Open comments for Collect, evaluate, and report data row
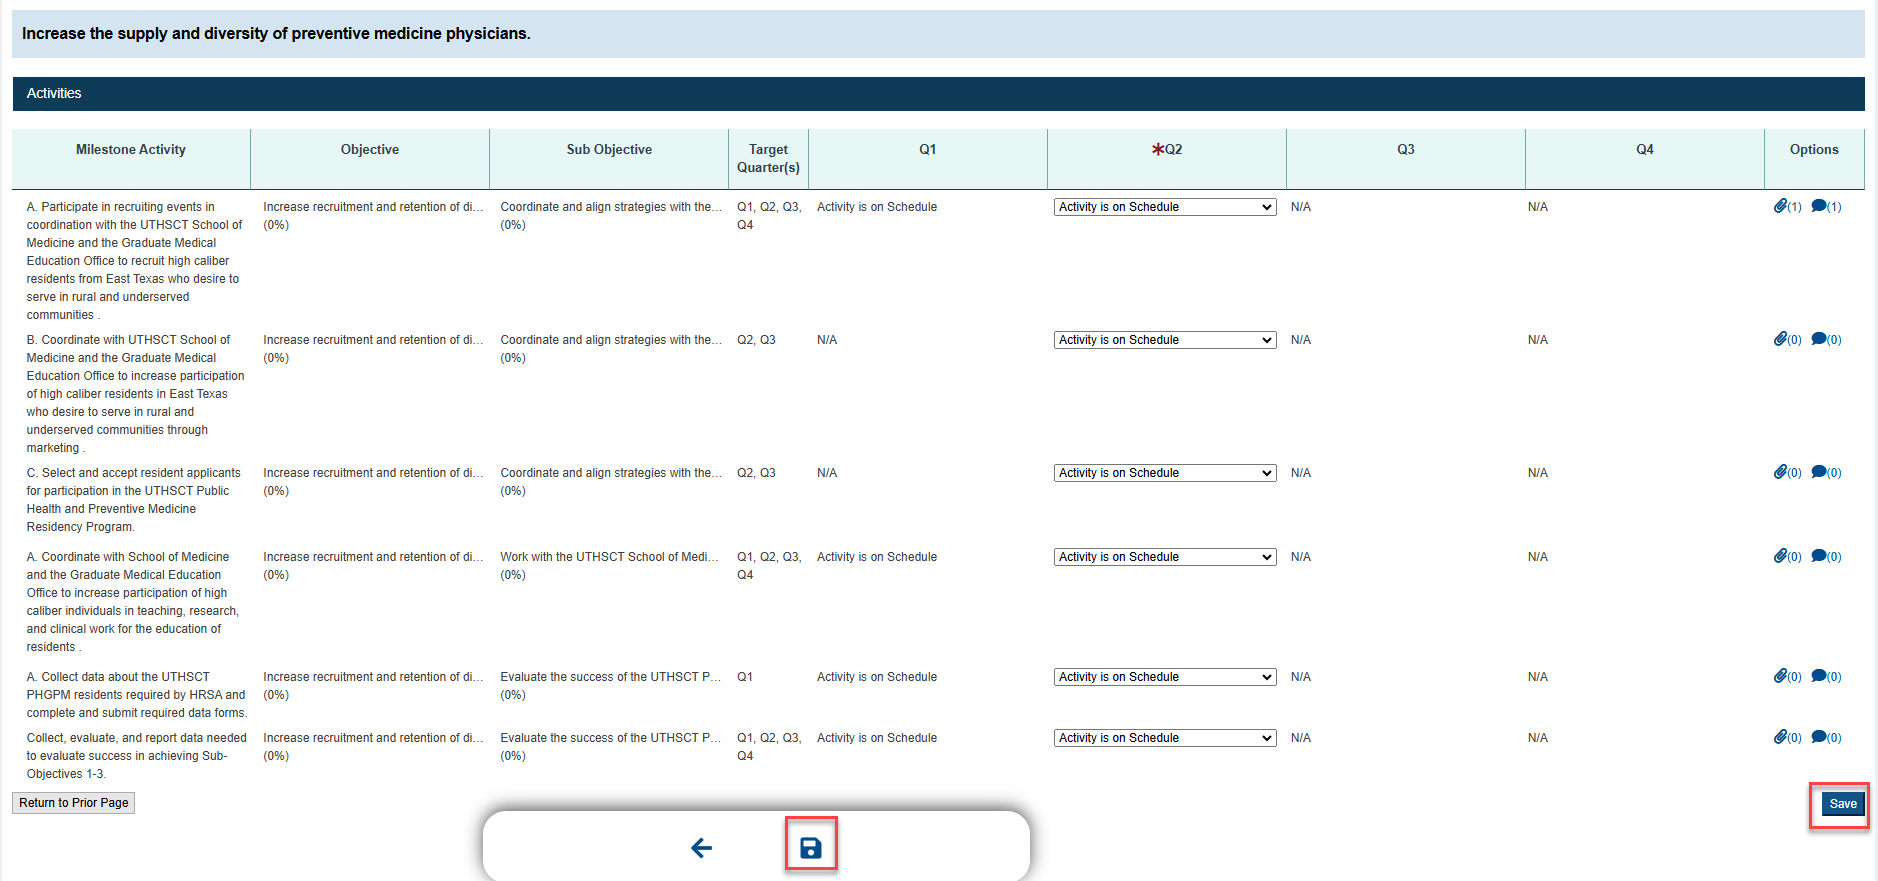Image resolution: width=1878 pixels, height=881 pixels. (x=1826, y=737)
